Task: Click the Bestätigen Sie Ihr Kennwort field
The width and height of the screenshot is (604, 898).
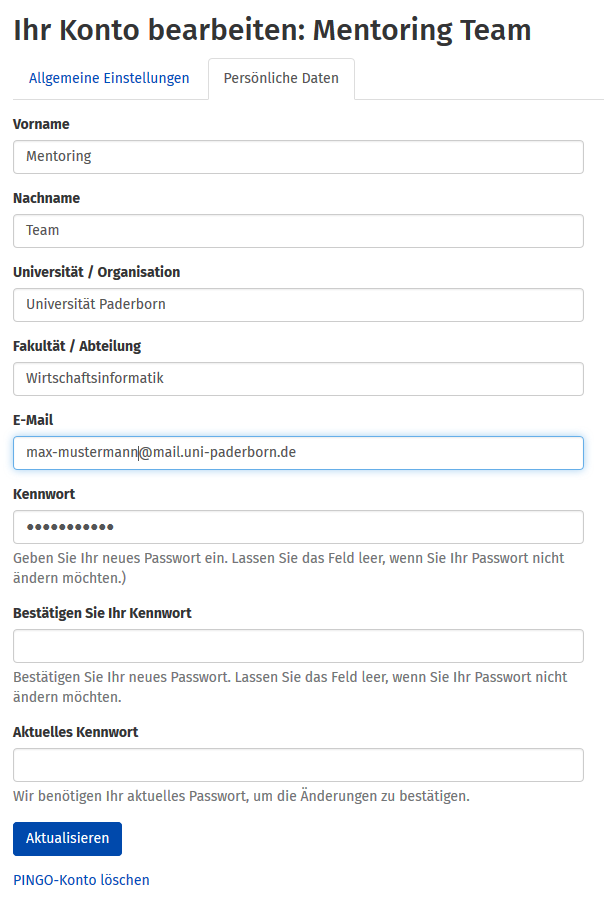Action: (298, 646)
